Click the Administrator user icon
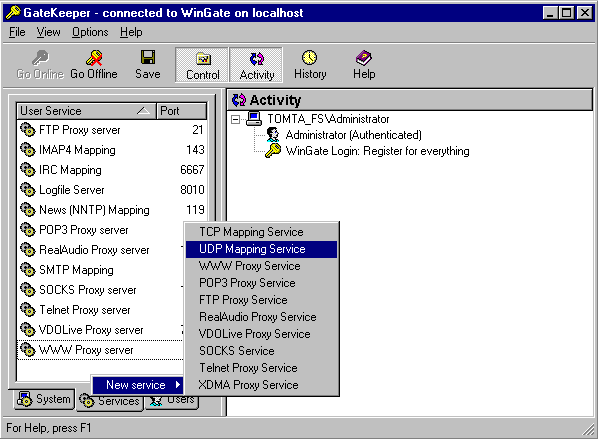The width and height of the screenshot is (598, 439). 273,135
